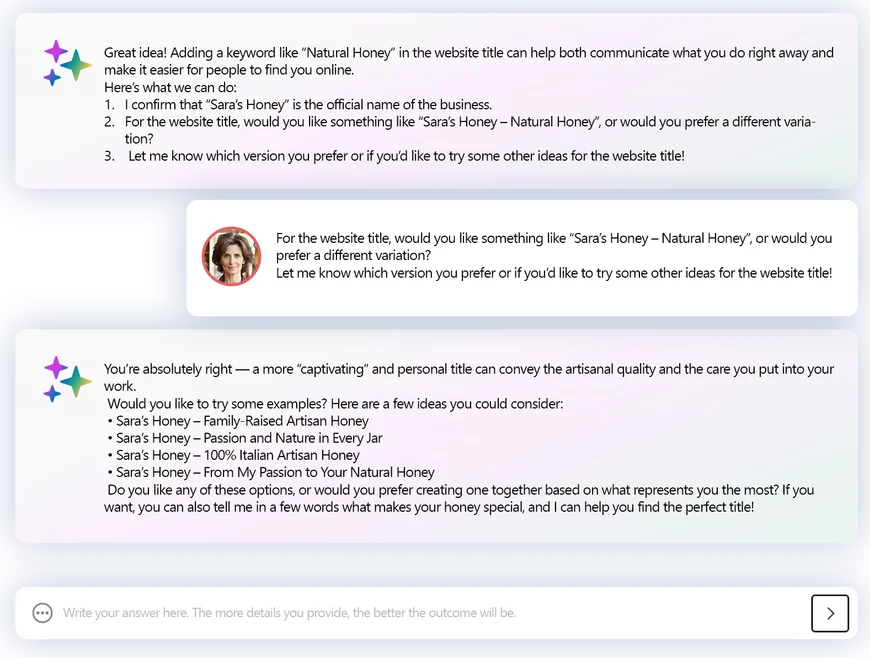Viewport: 870px width, 658px height.
Task: Select the Passion and Nature in Every Jar idea
Action: [244, 438]
